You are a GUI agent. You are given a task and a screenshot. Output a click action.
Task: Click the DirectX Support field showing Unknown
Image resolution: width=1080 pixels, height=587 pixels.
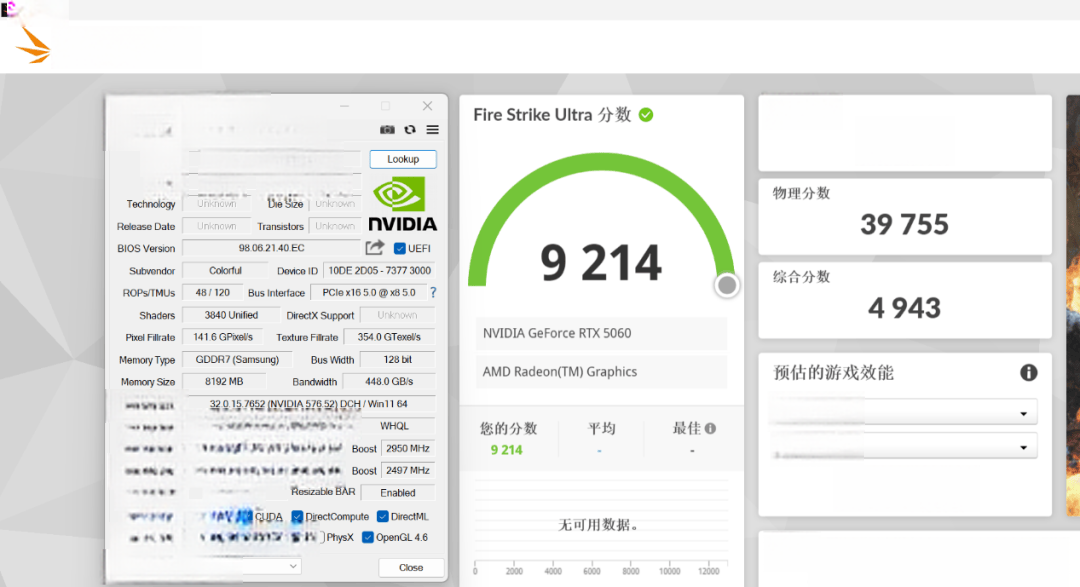397,315
